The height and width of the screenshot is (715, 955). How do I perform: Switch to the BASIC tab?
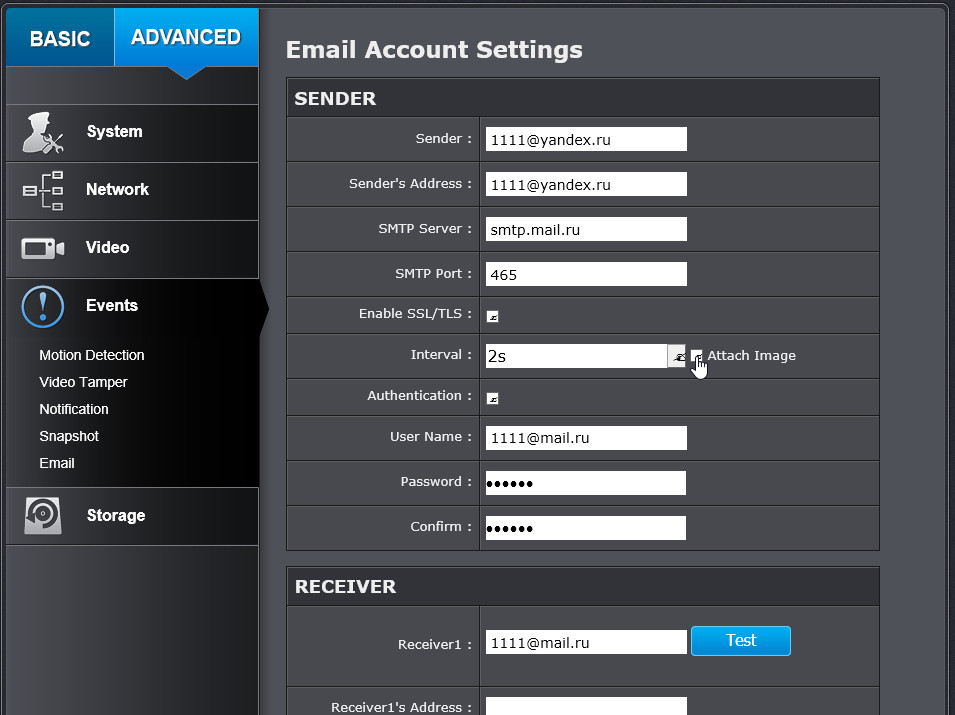tap(60, 38)
